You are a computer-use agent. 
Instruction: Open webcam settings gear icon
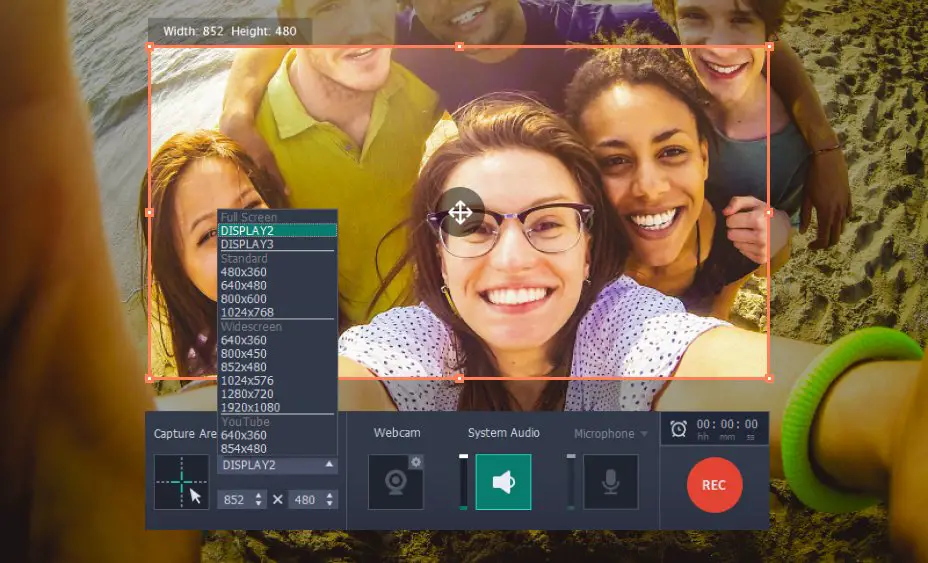point(416,462)
